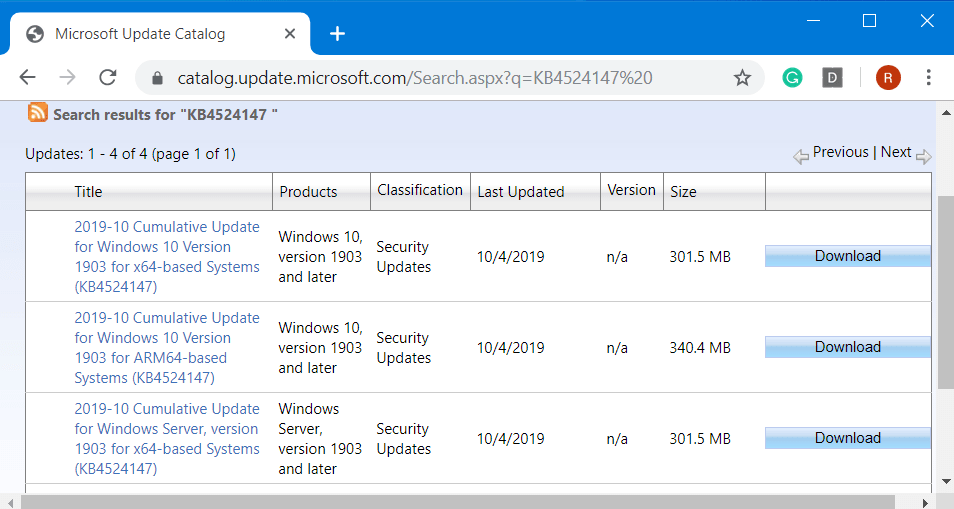Reload the page with the refresh icon
This screenshot has height=509, width=954.
tap(108, 77)
